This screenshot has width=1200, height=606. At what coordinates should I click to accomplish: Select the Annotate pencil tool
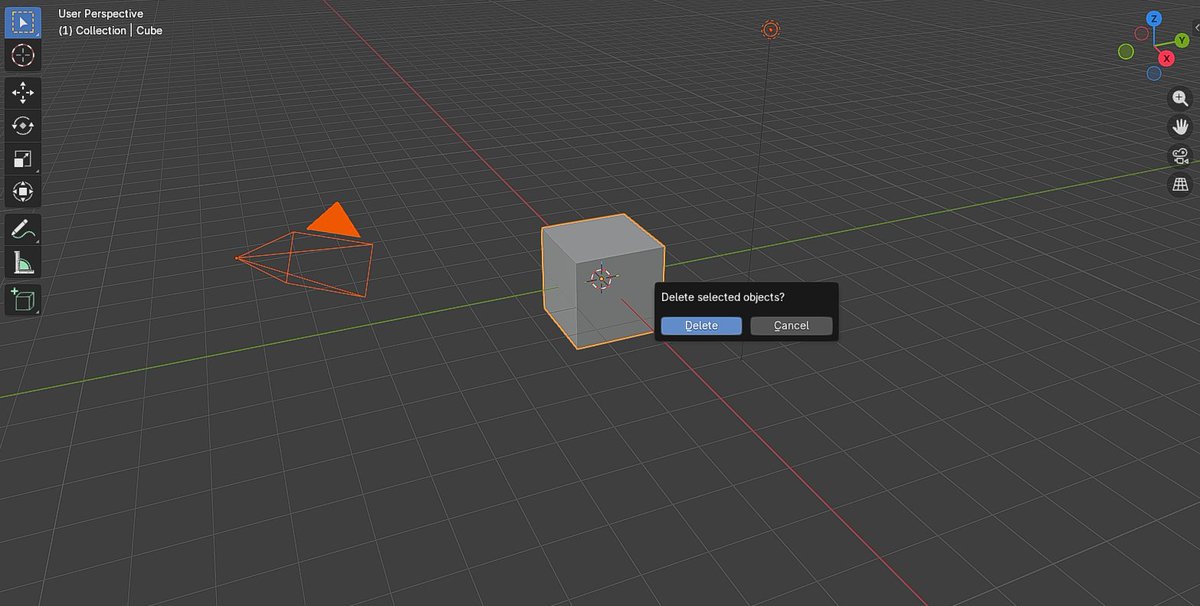pos(22,229)
